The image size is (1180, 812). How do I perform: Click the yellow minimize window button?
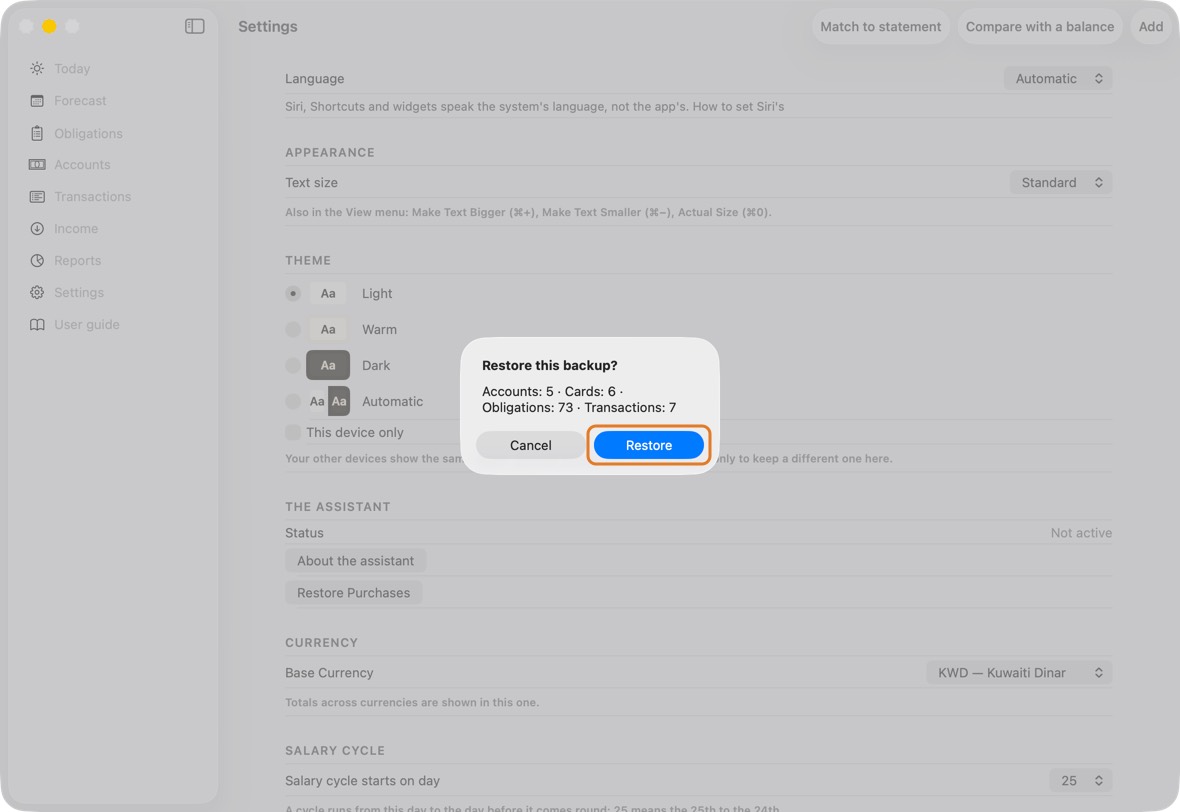(50, 26)
